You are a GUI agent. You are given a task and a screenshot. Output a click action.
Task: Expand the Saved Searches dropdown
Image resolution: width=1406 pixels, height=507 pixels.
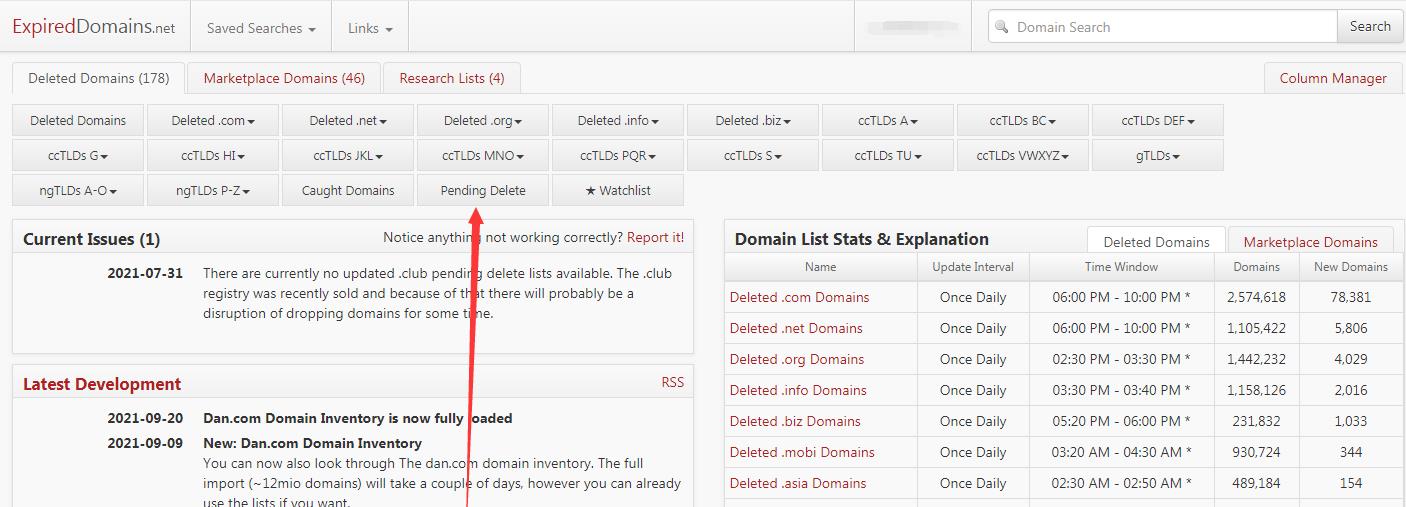260,28
